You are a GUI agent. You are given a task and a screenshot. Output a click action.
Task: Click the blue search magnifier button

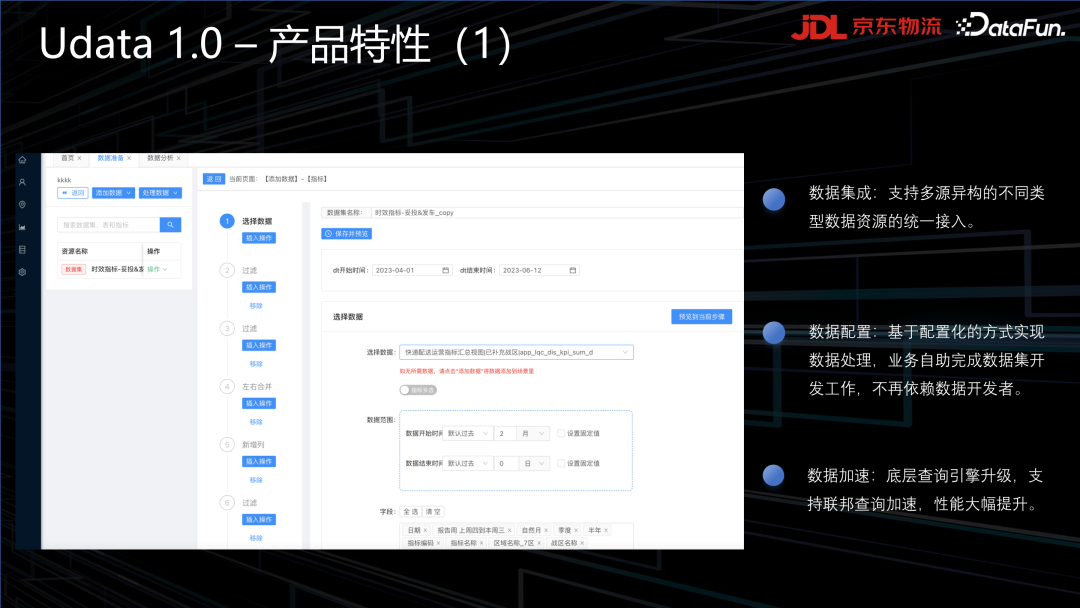tap(170, 224)
